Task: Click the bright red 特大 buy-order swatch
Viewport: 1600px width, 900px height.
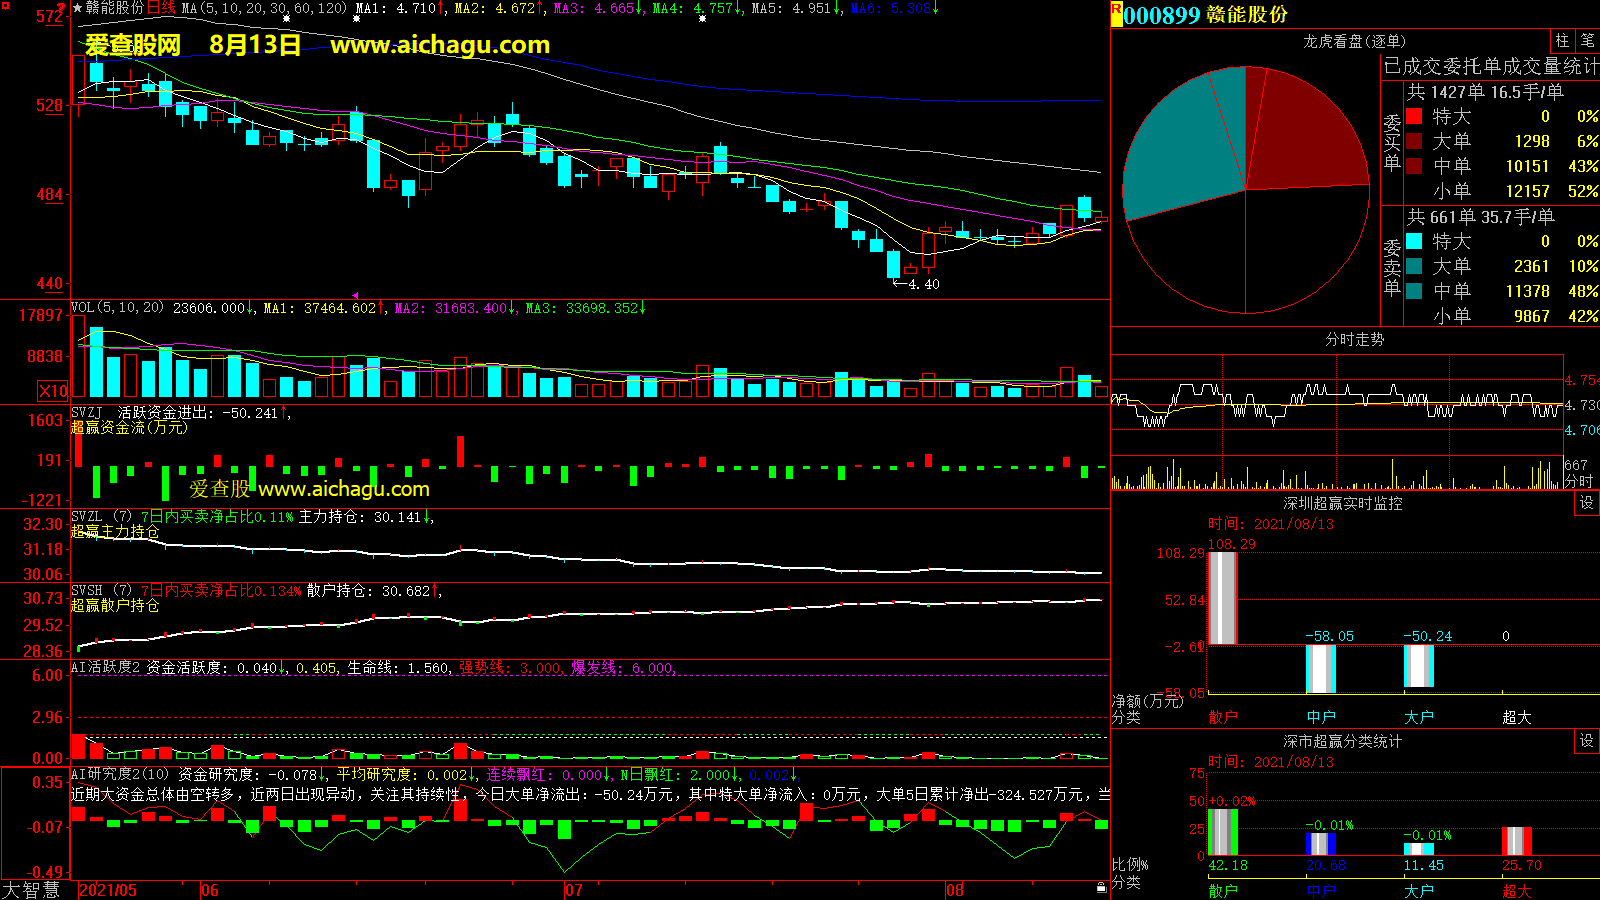Action: pyautogui.click(x=1414, y=116)
